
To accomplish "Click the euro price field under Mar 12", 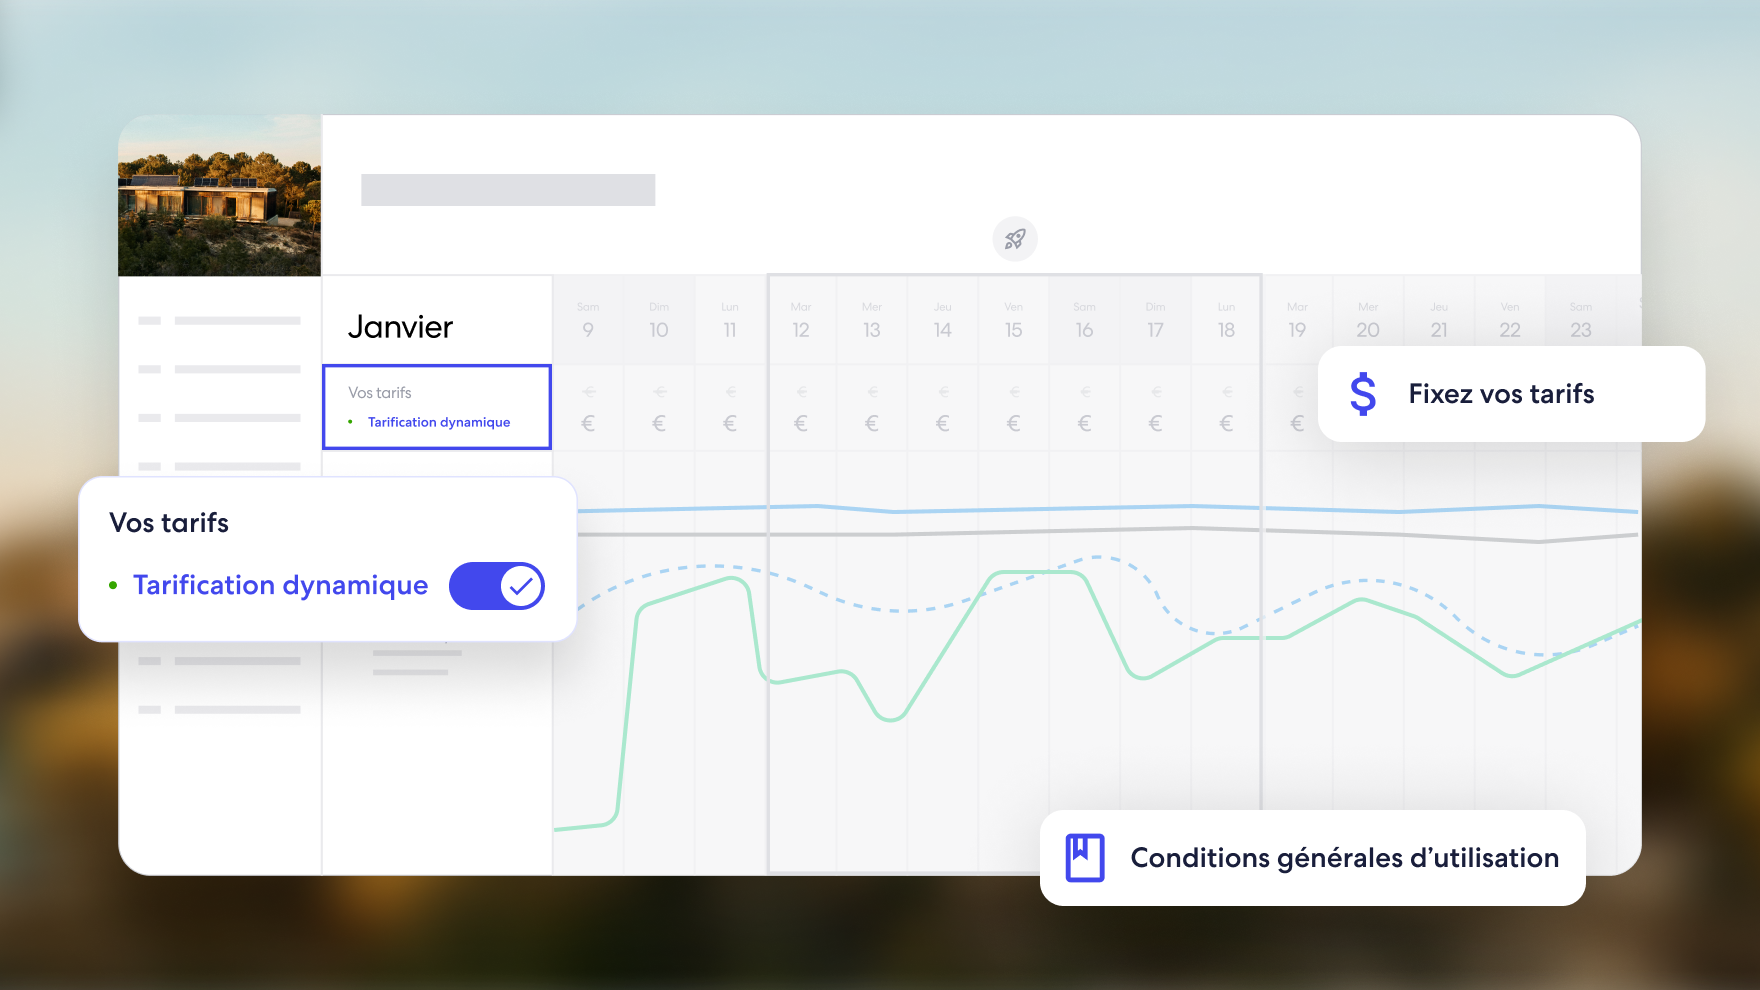I will [x=801, y=420].
